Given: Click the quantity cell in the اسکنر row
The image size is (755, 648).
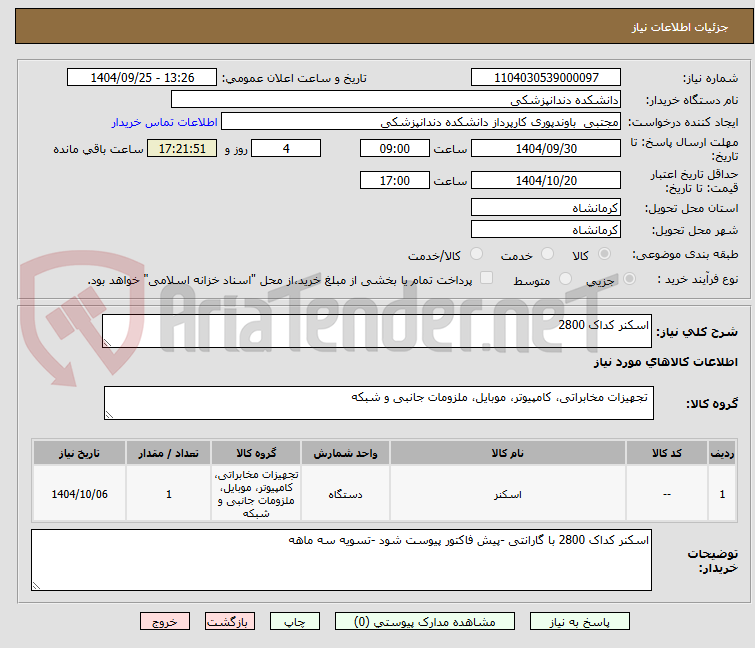Looking at the screenshot, I should tap(168, 494).
